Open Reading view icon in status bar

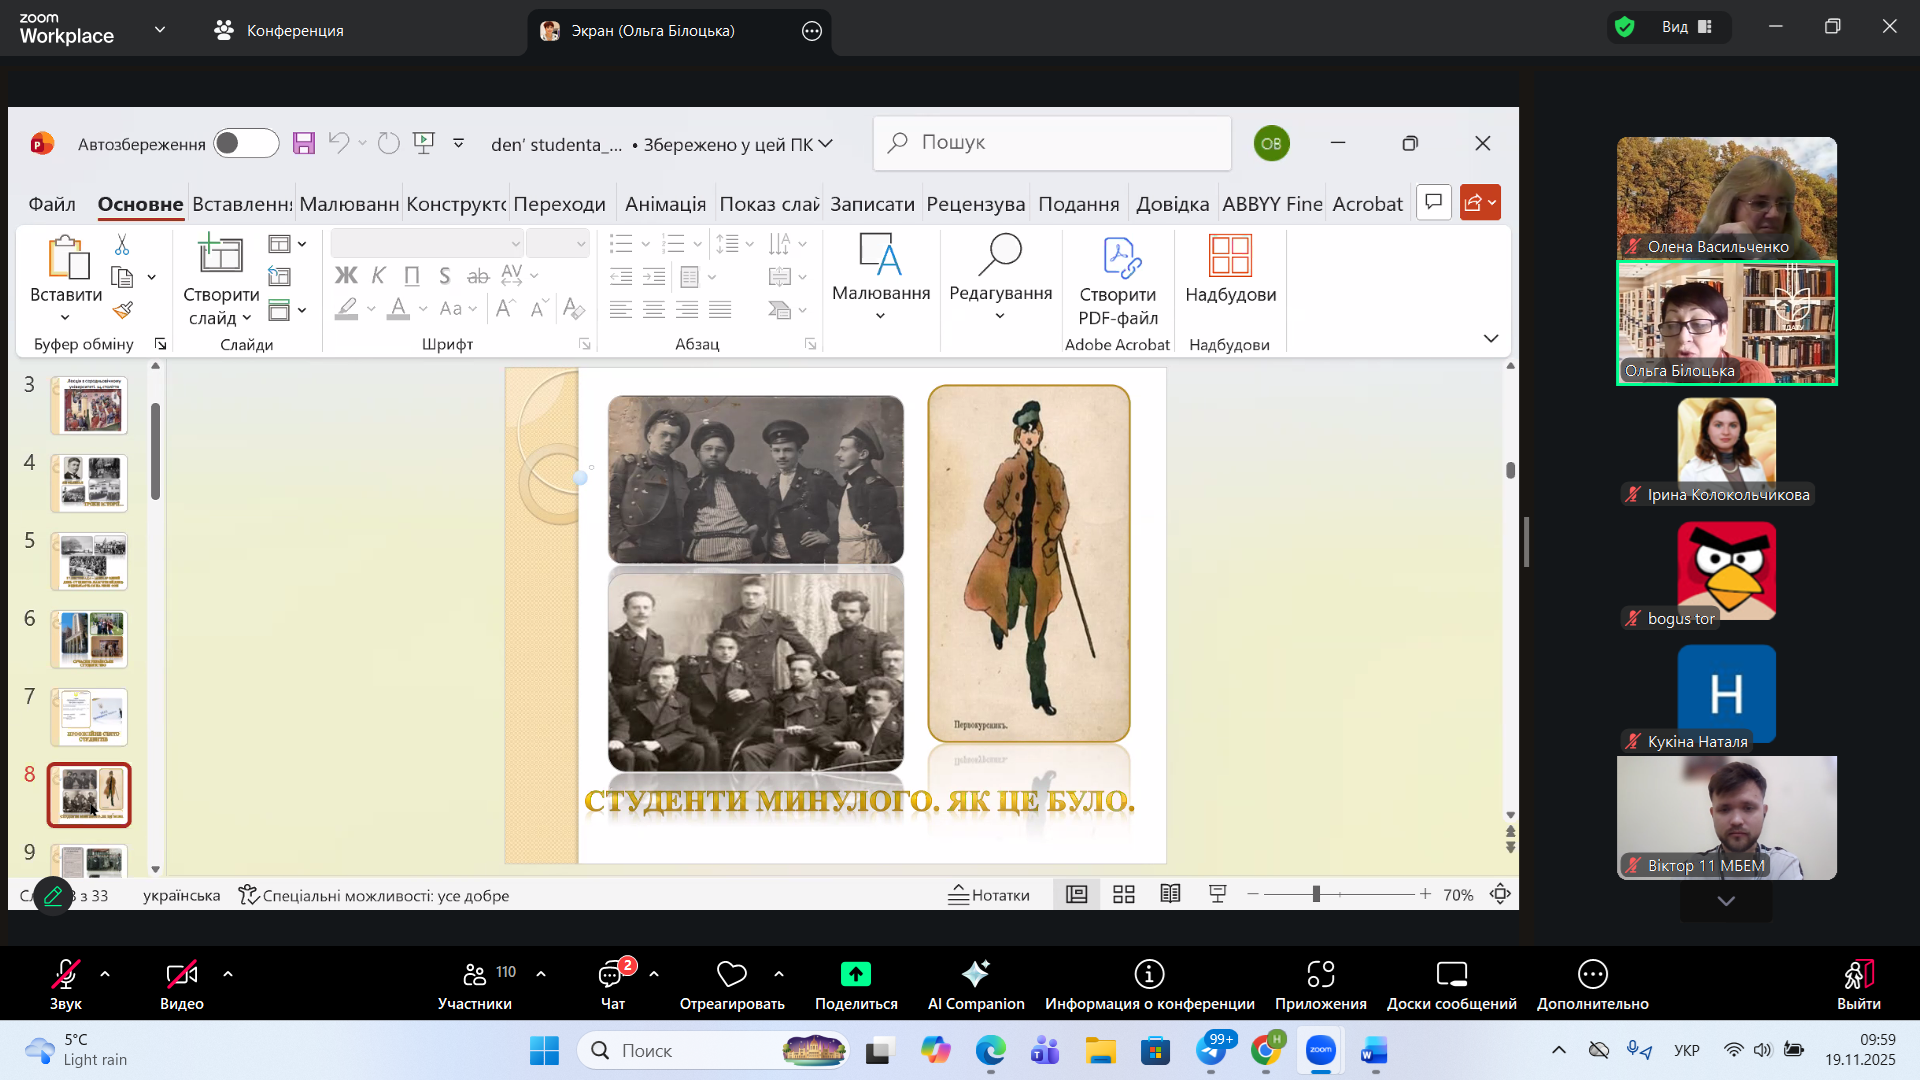point(1170,895)
